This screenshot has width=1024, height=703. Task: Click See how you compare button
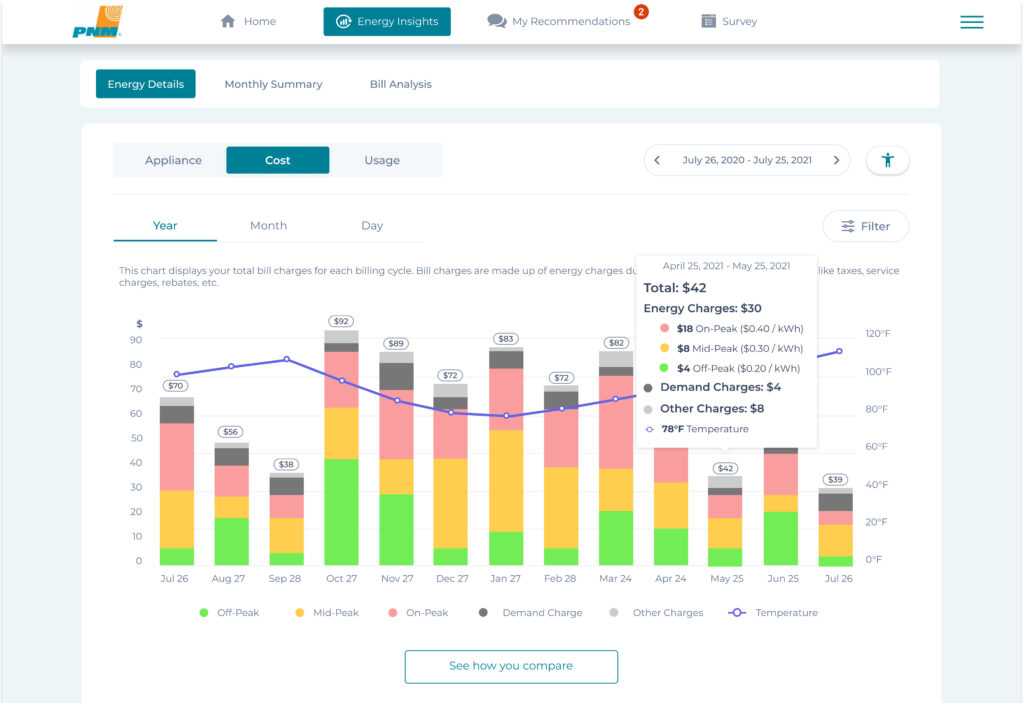[511, 666]
